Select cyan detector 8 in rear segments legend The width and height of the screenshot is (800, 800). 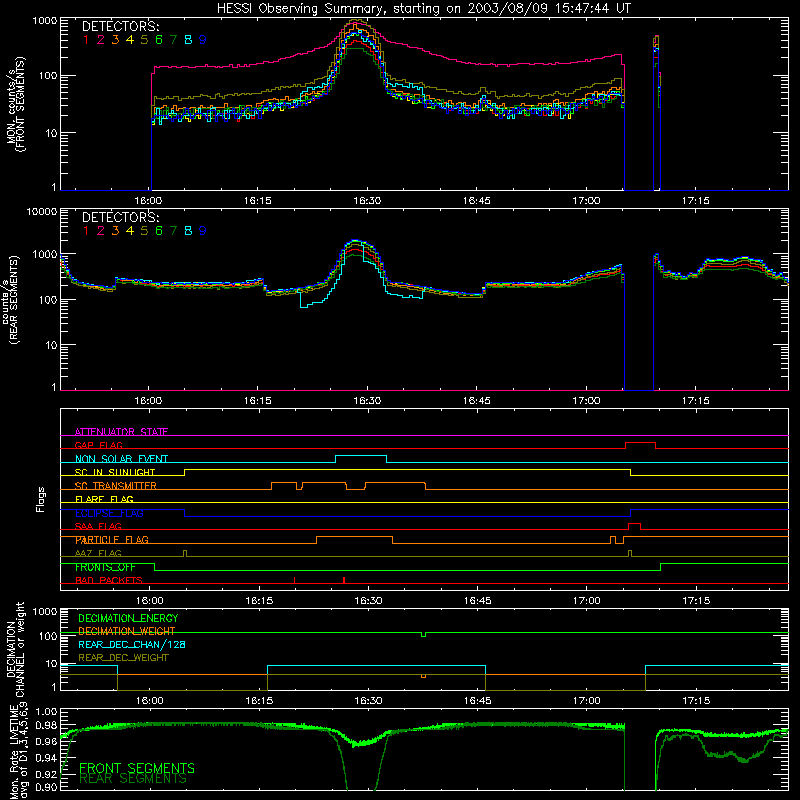click(188, 231)
